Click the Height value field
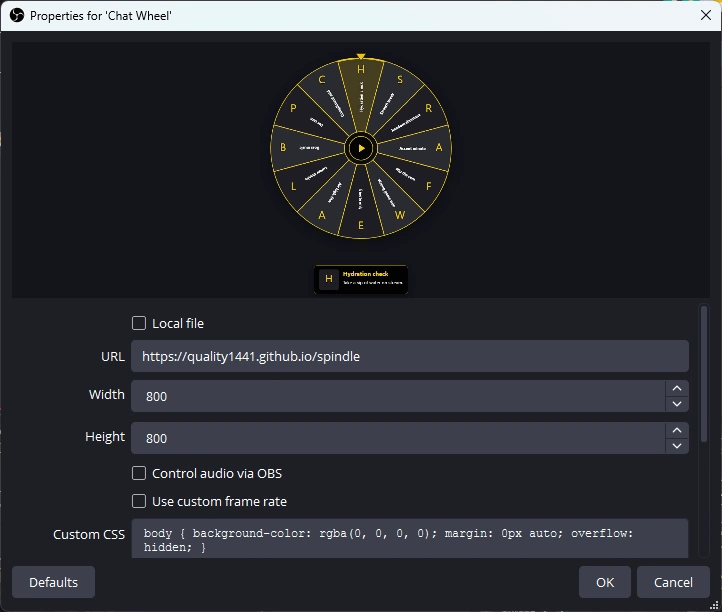 click(x=398, y=438)
